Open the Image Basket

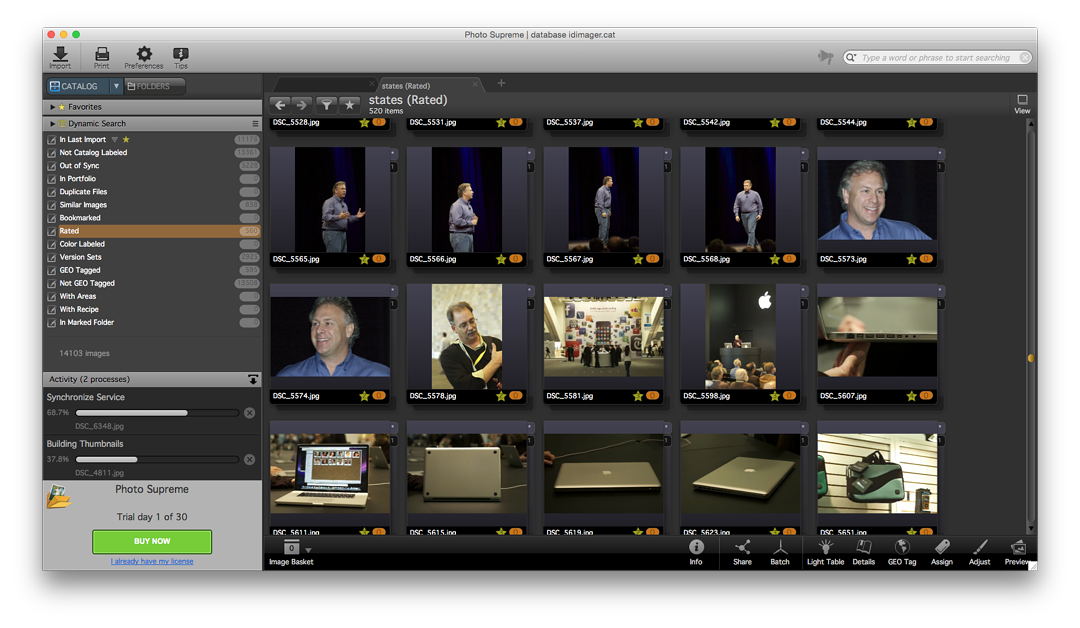pyautogui.click(x=291, y=552)
